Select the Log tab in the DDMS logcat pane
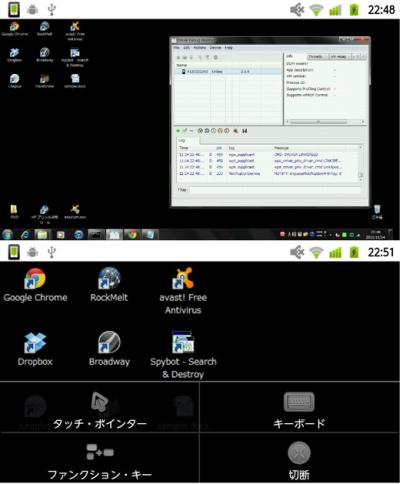This screenshot has width=400, height=484. (187, 140)
